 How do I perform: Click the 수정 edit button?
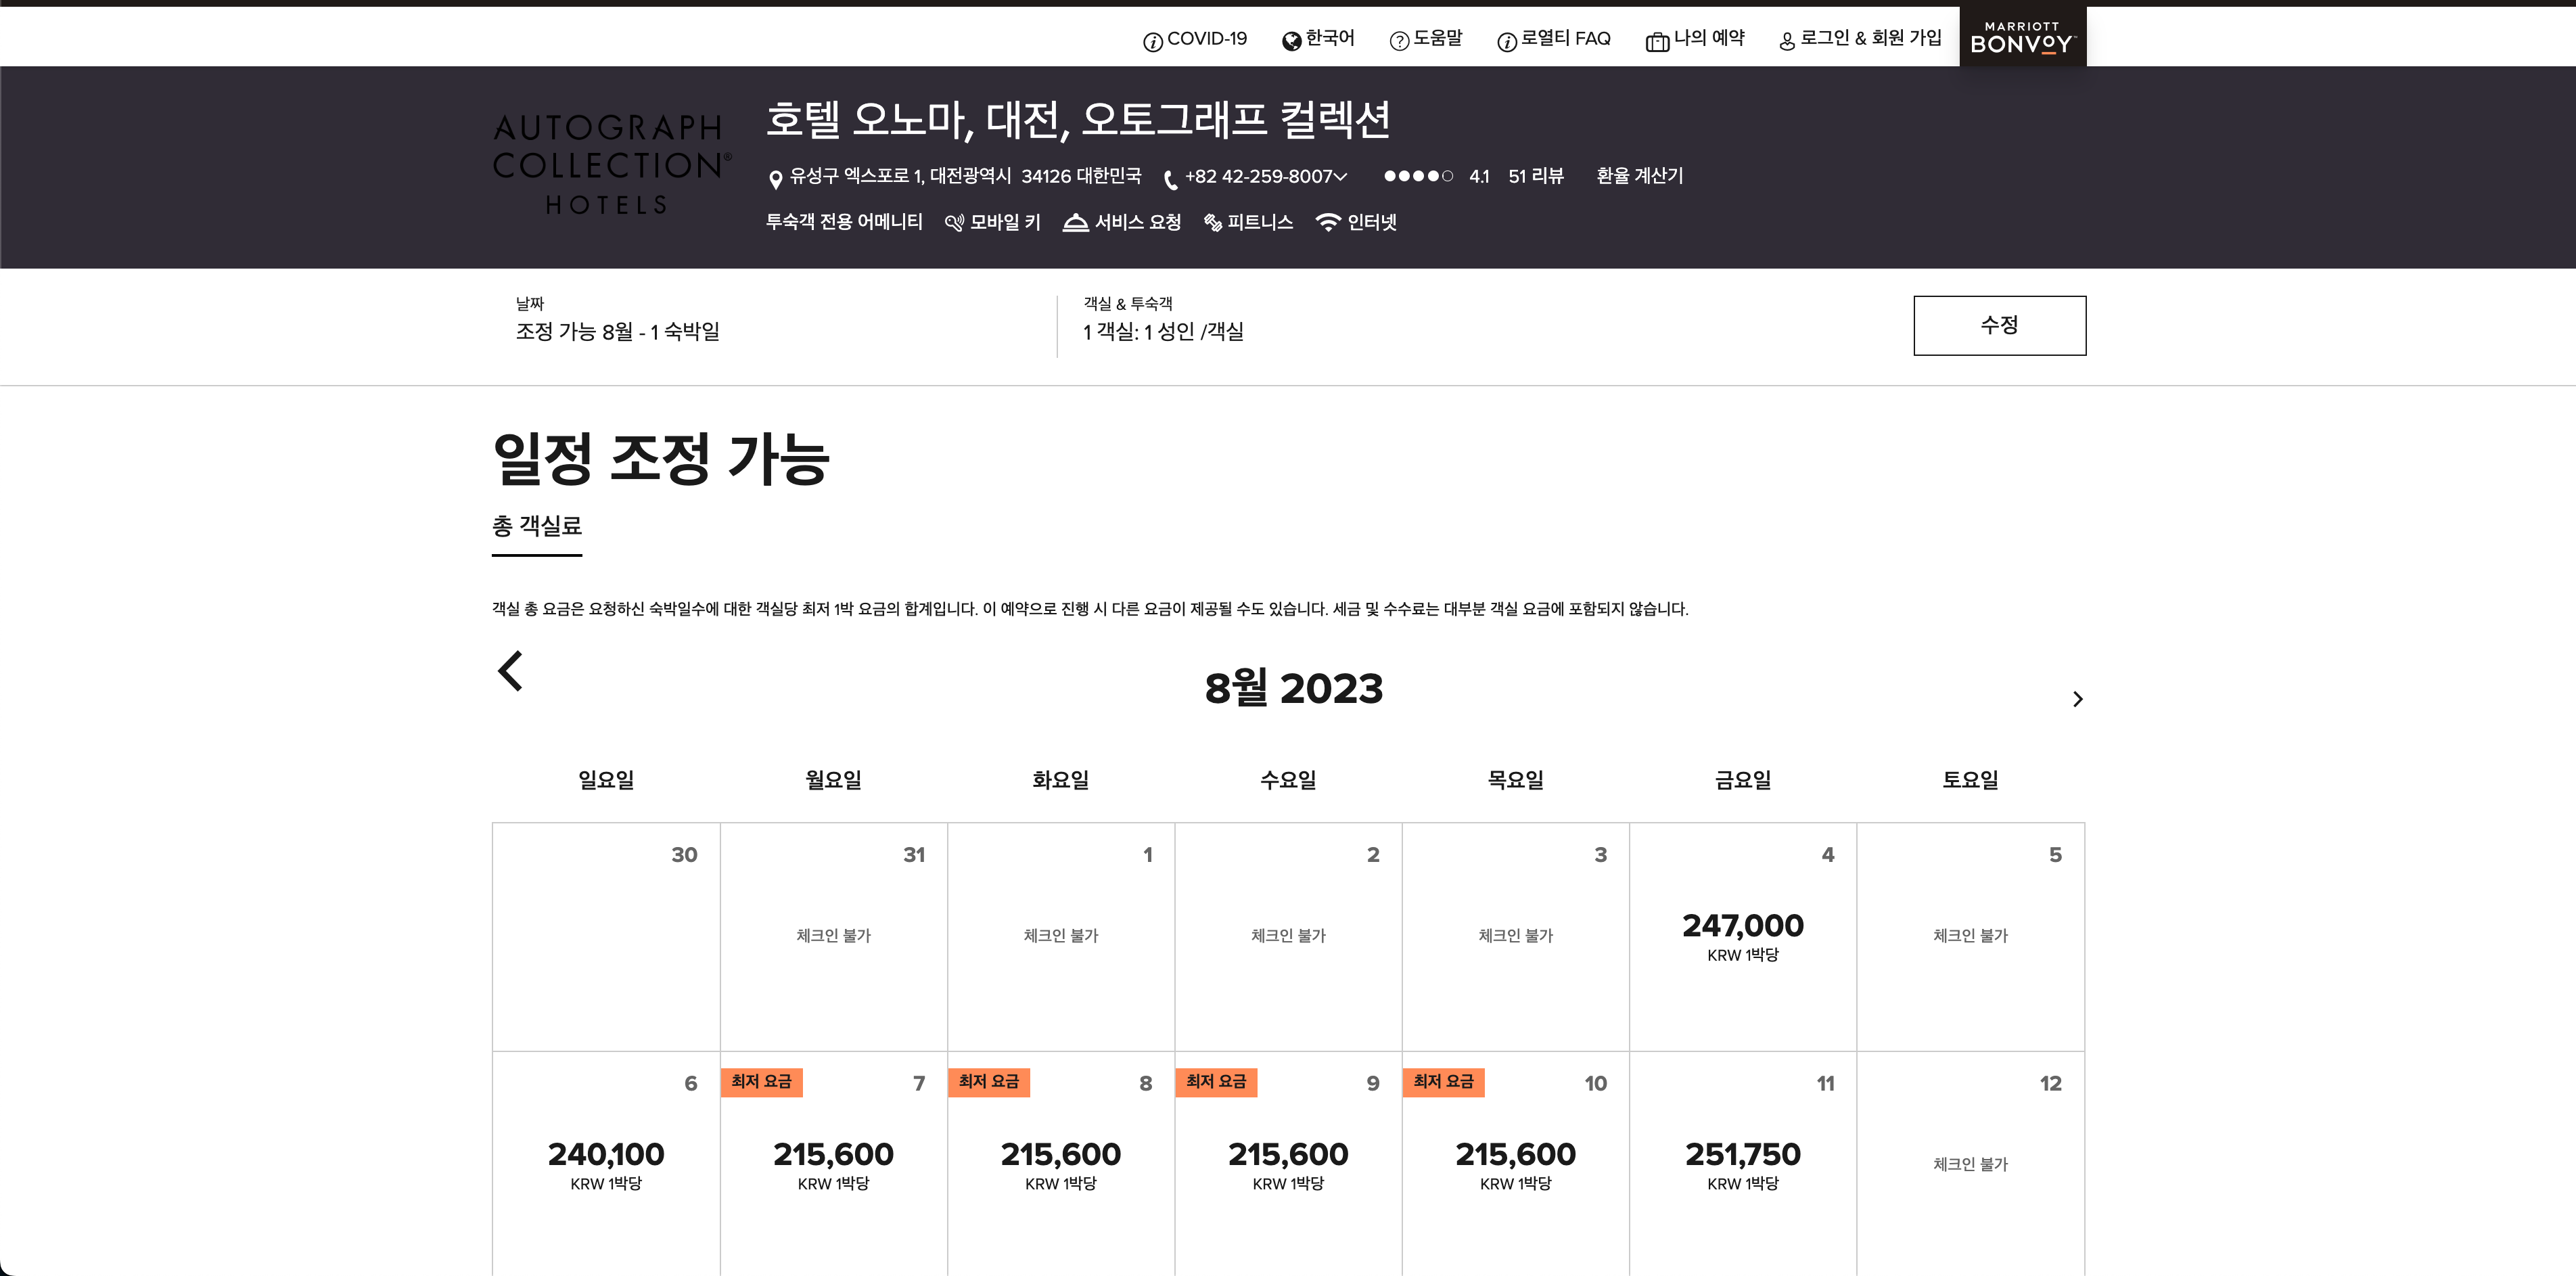click(1999, 325)
